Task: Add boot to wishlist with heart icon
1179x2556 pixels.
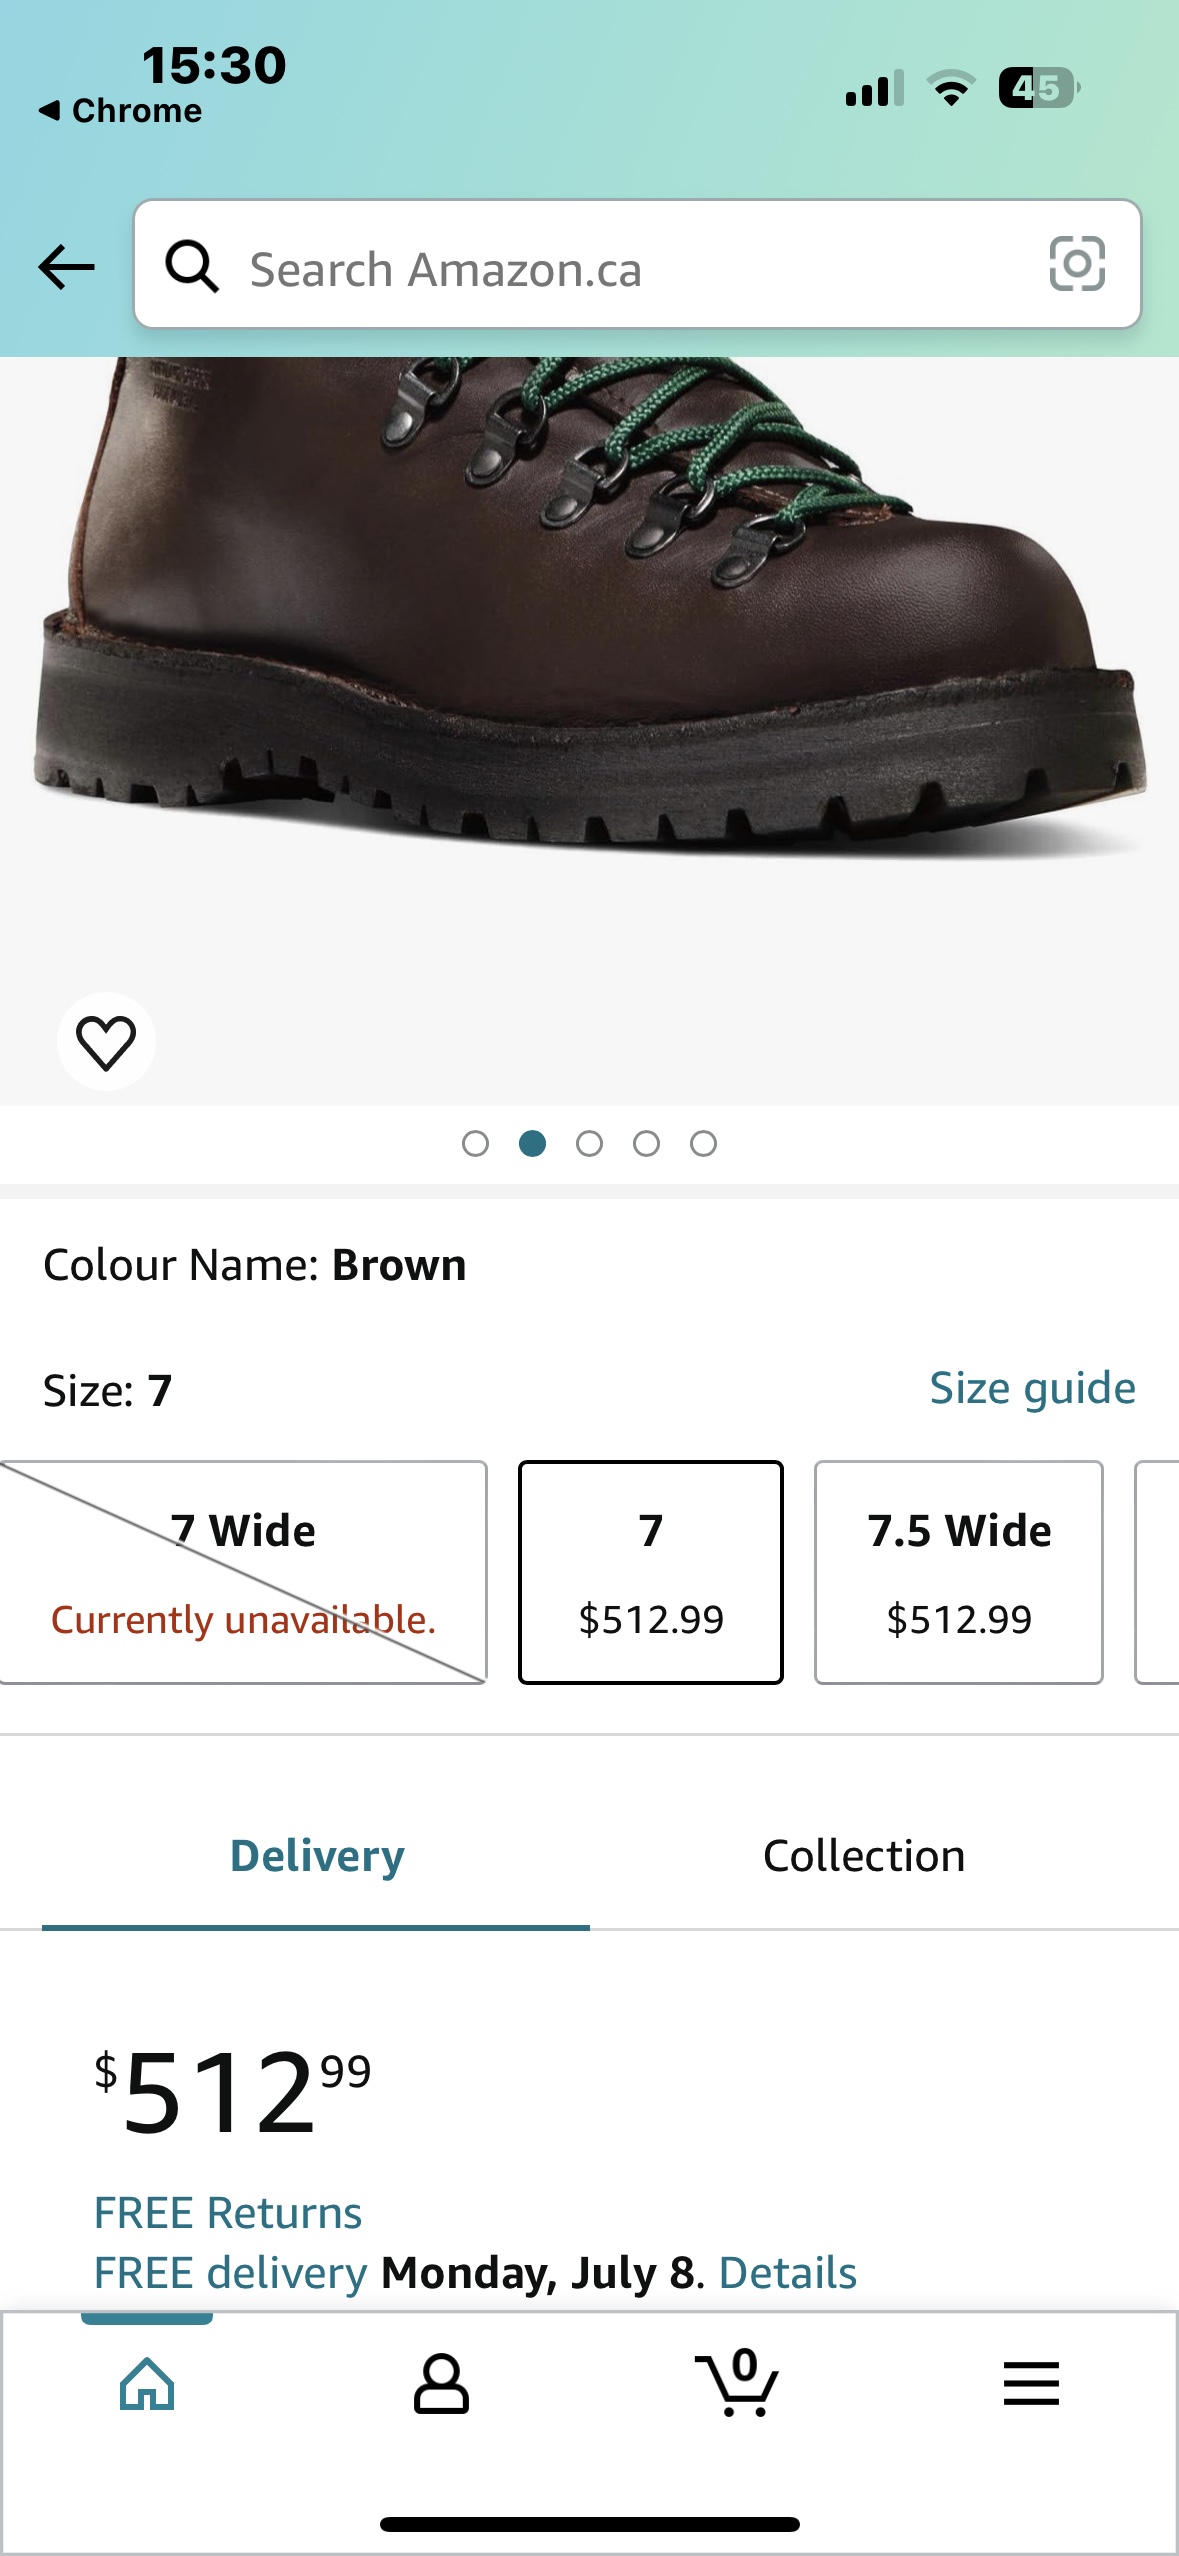Action: [107, 1040]
